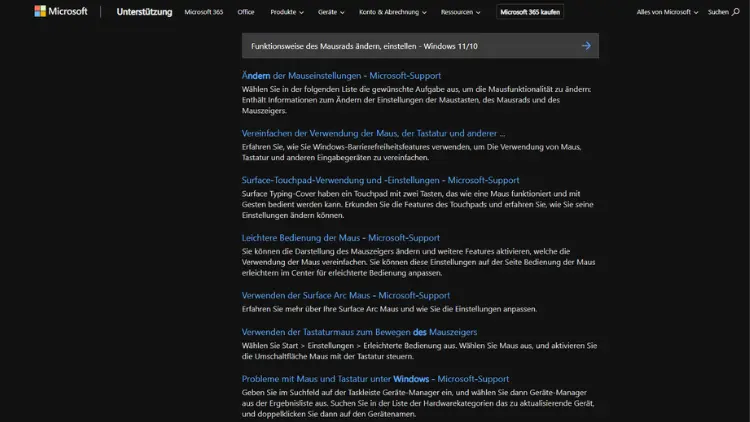Open Surface-Touchpad-Verwendung result link
Image resolution: width=750 pixels, height=422 pixels.
point(380,180)
